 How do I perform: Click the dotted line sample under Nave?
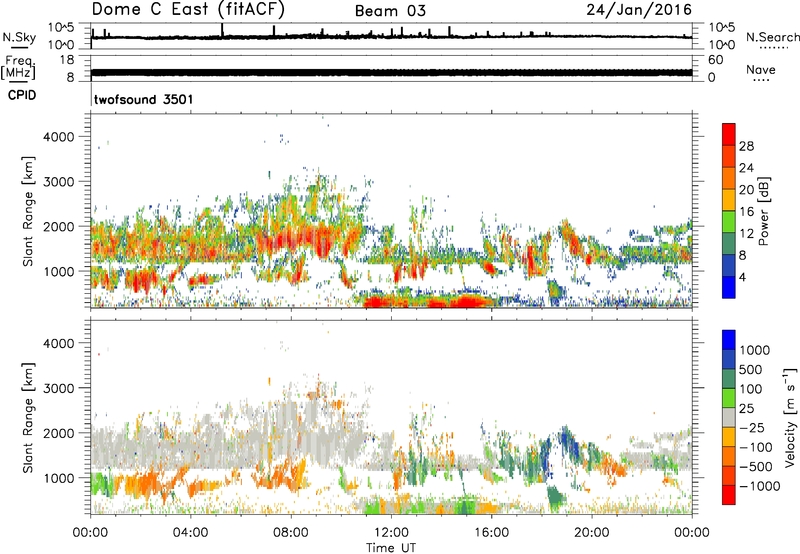click(x=761, y=81)
